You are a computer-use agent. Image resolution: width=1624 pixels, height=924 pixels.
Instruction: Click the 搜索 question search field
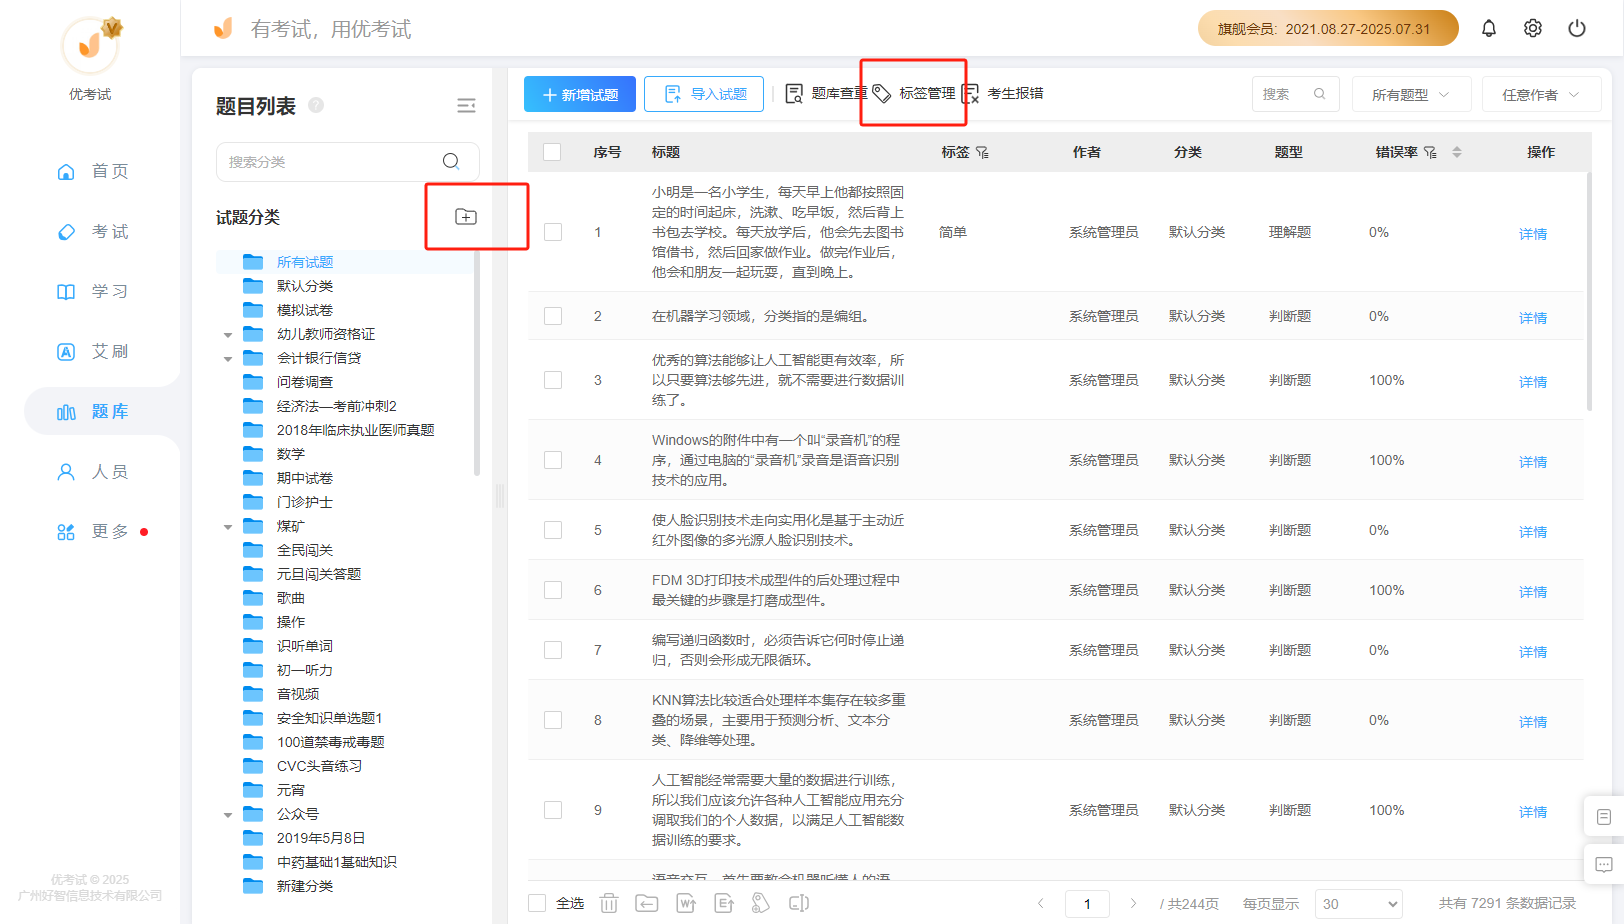click(1295, 94)
